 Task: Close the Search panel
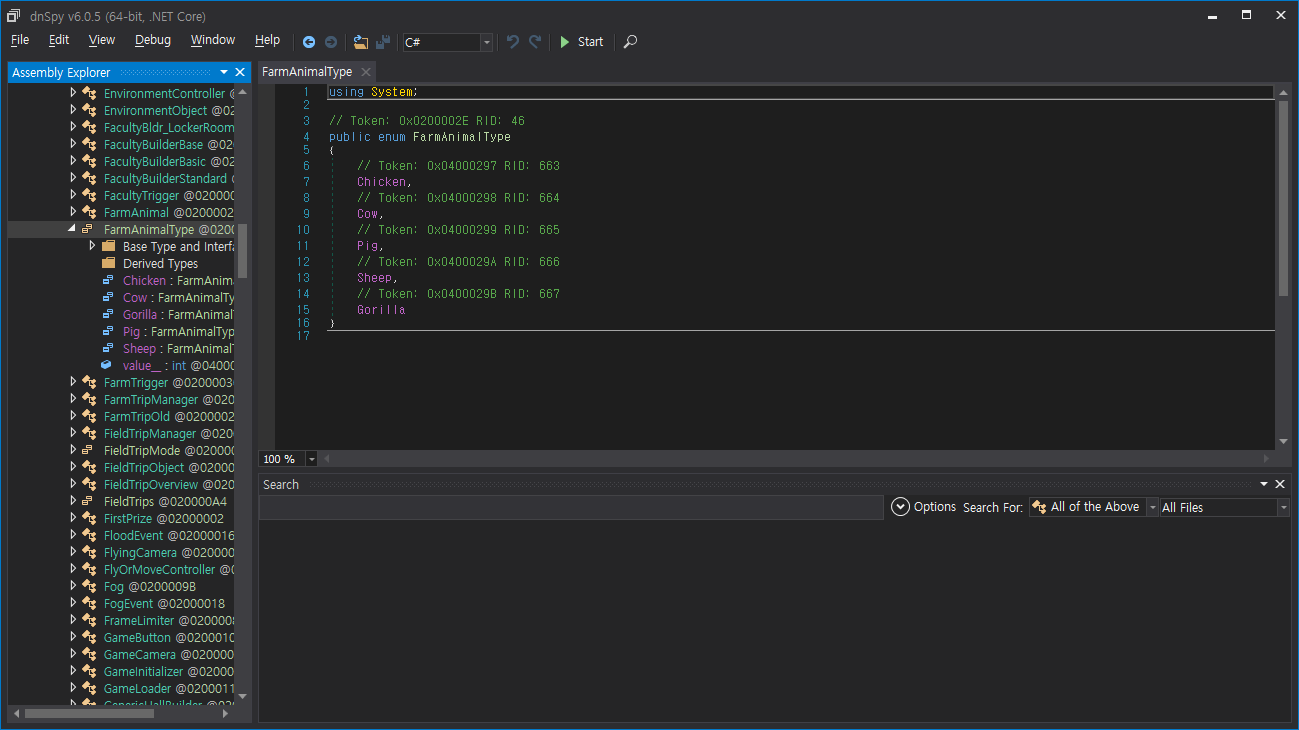1281,484
